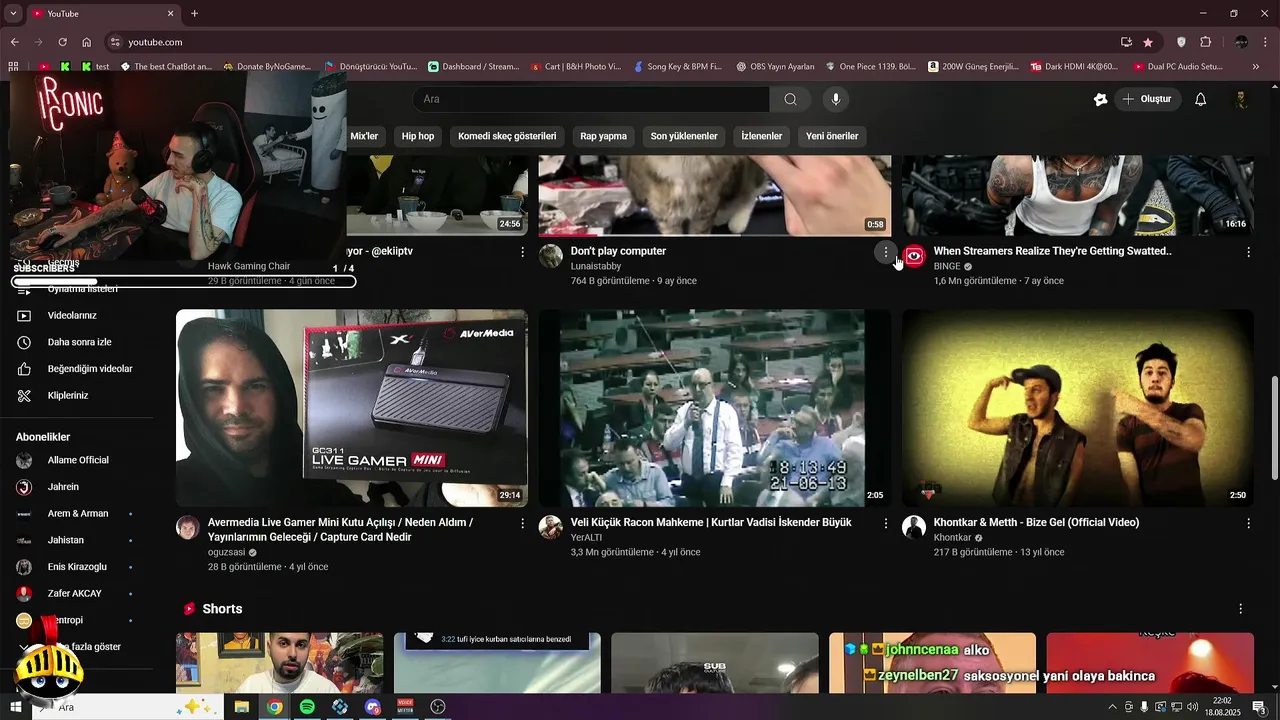Open the Don't play computer video title
This screenshot has height=720, width=1280.
coord(618,251)
